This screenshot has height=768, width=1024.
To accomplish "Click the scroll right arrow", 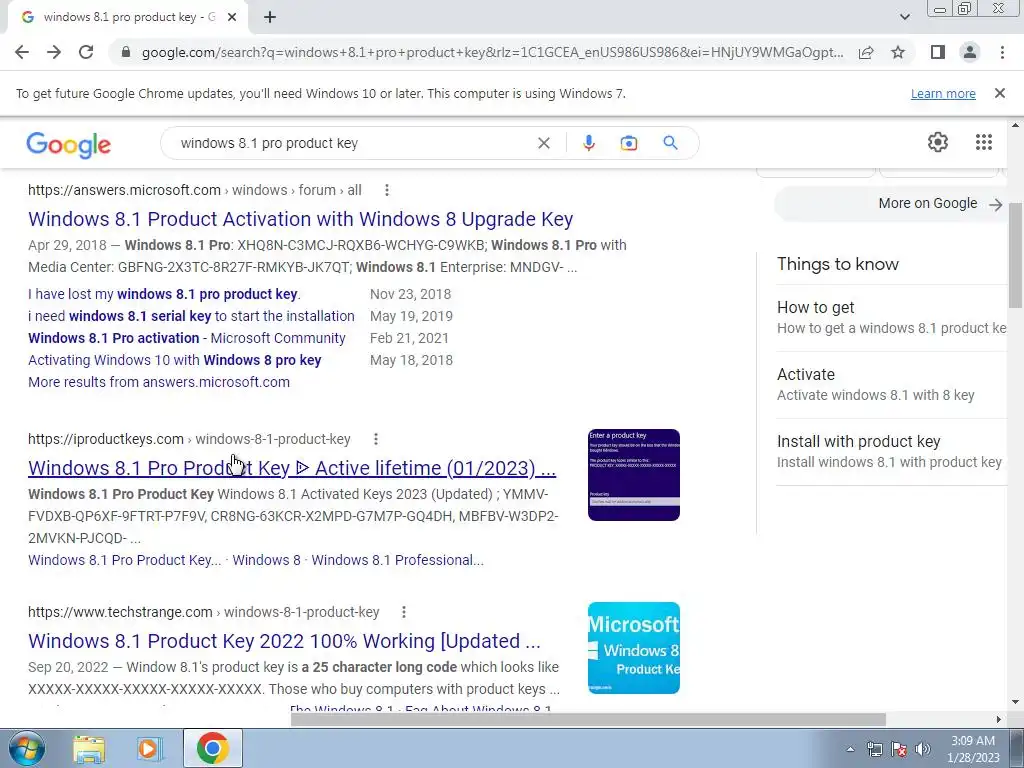I will (998, 719).
